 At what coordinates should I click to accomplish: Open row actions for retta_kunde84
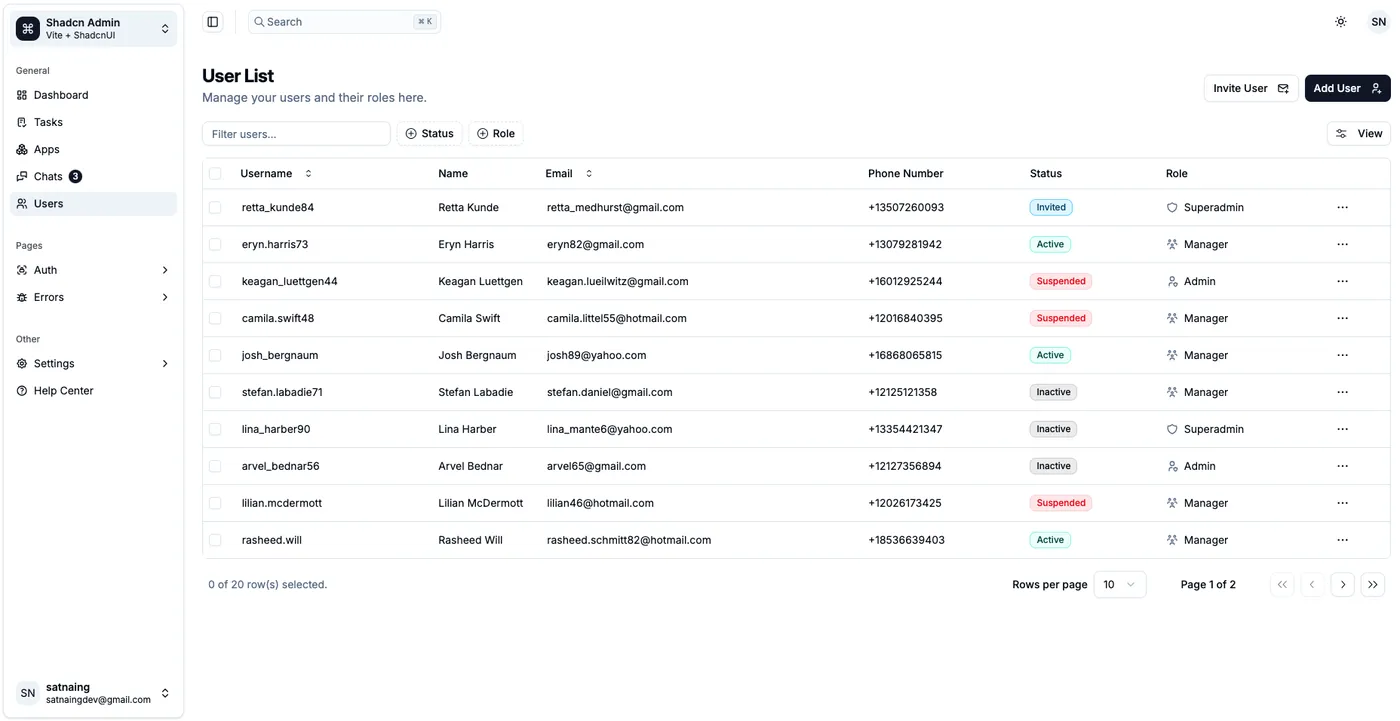pos(1342,208)
